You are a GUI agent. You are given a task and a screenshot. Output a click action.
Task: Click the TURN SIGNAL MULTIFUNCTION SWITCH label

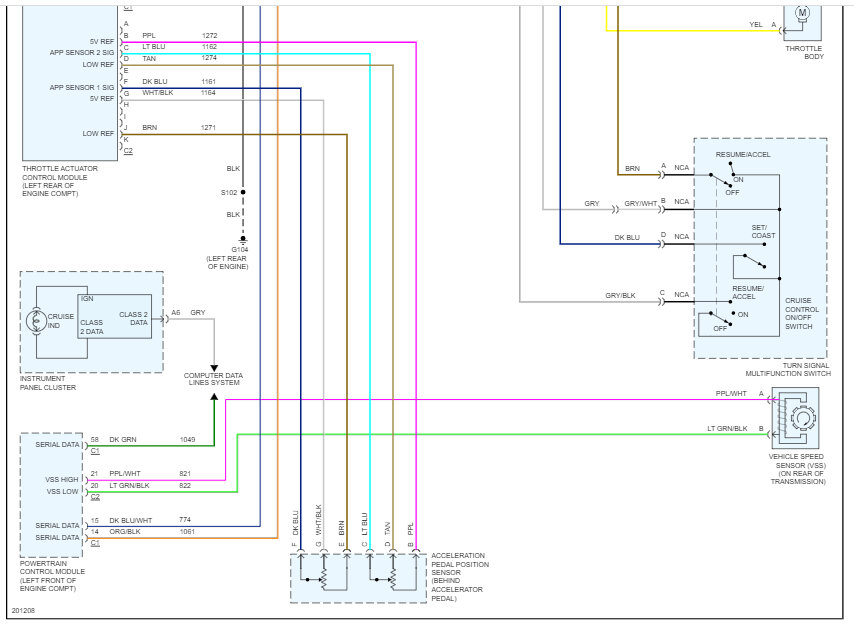tap(788, 369)
